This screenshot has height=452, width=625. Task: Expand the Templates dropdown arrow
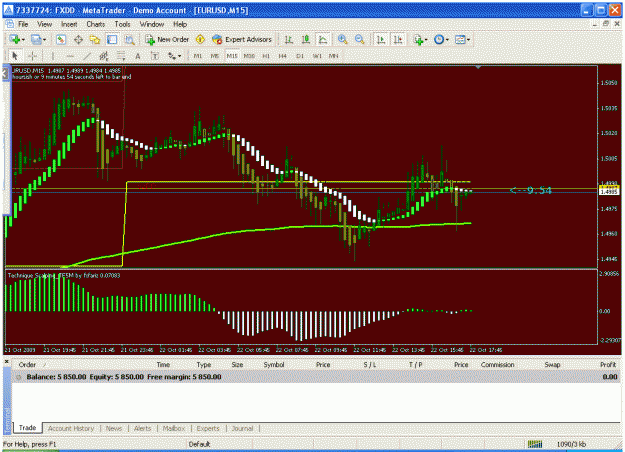(468, 40)
